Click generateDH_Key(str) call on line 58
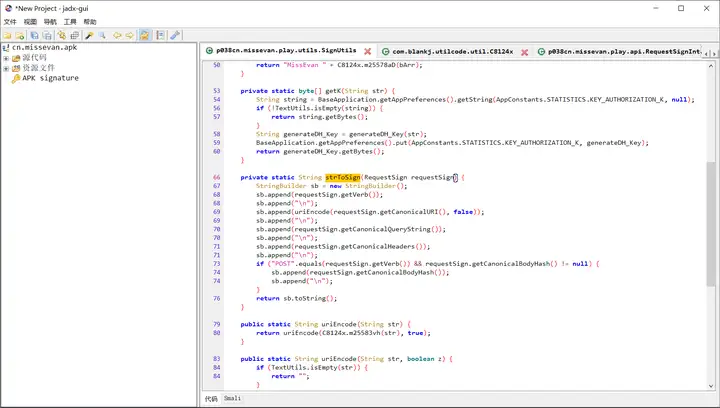 (388, 134)
